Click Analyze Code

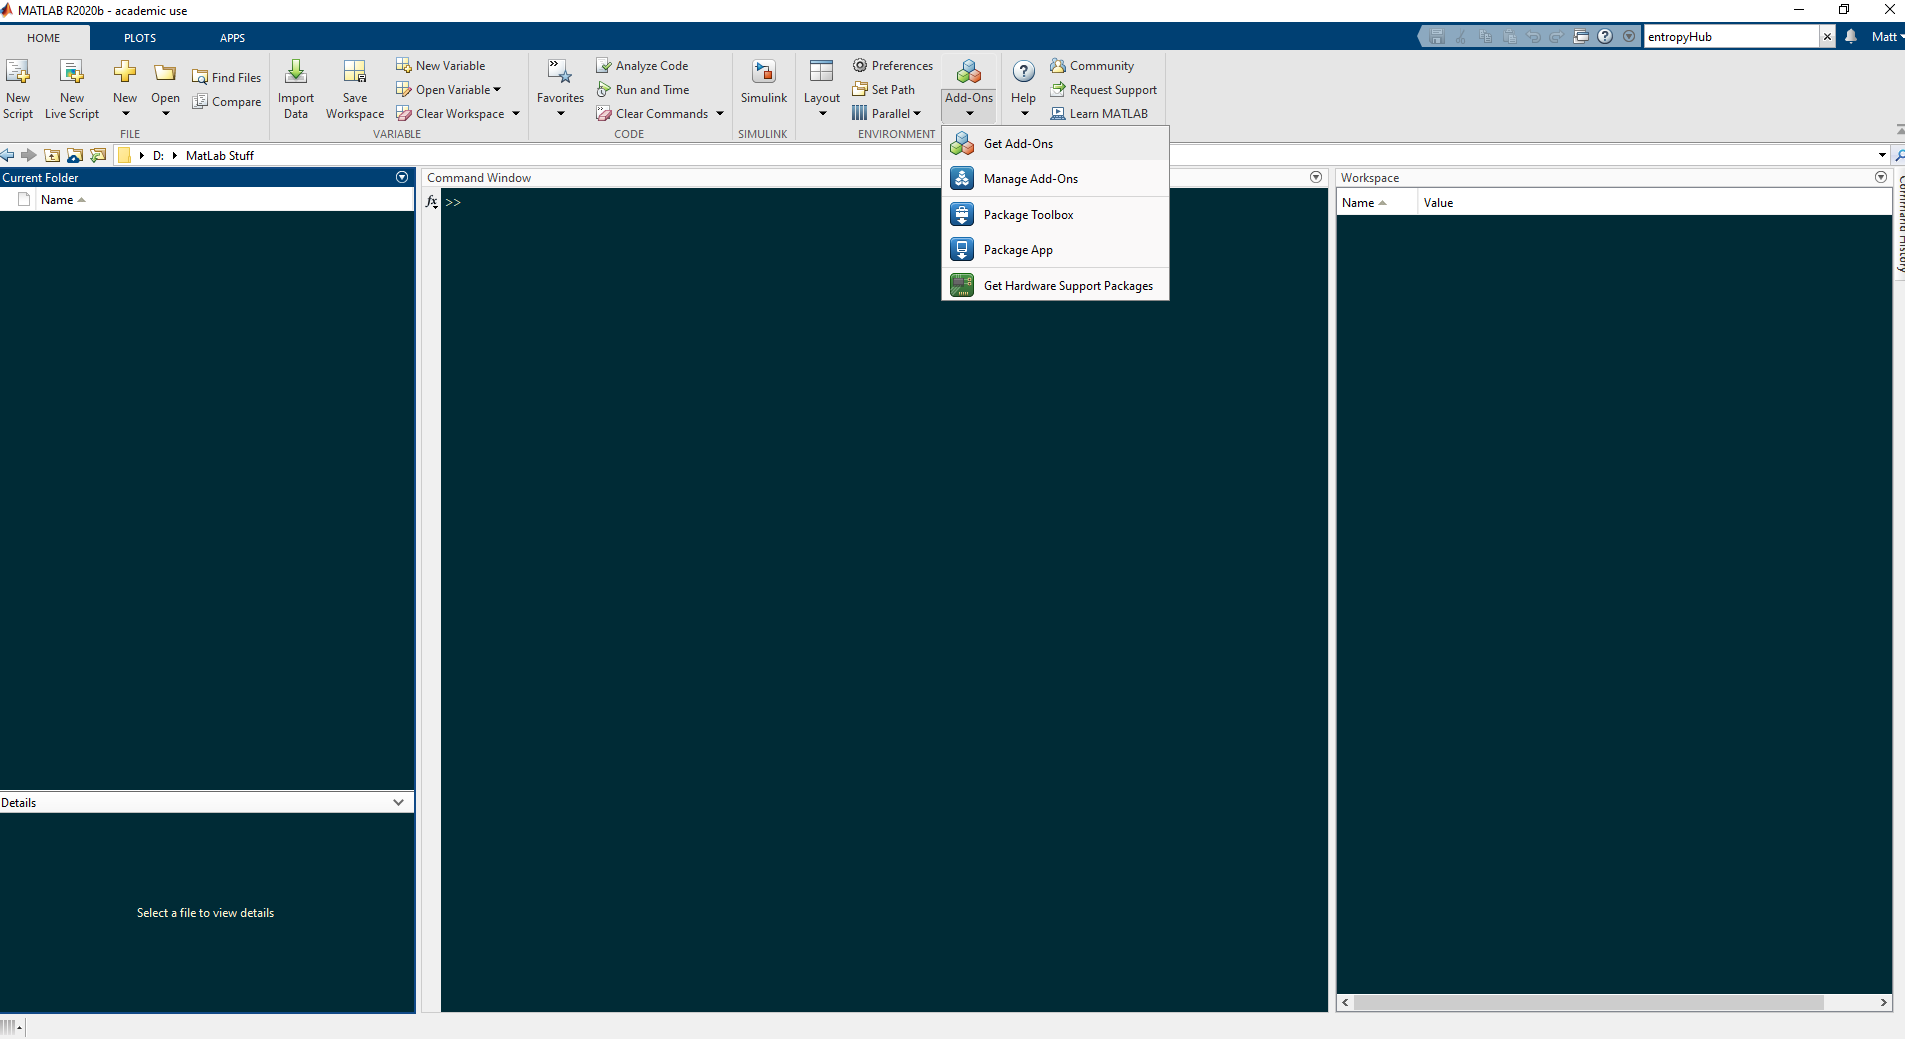[643, 65]
